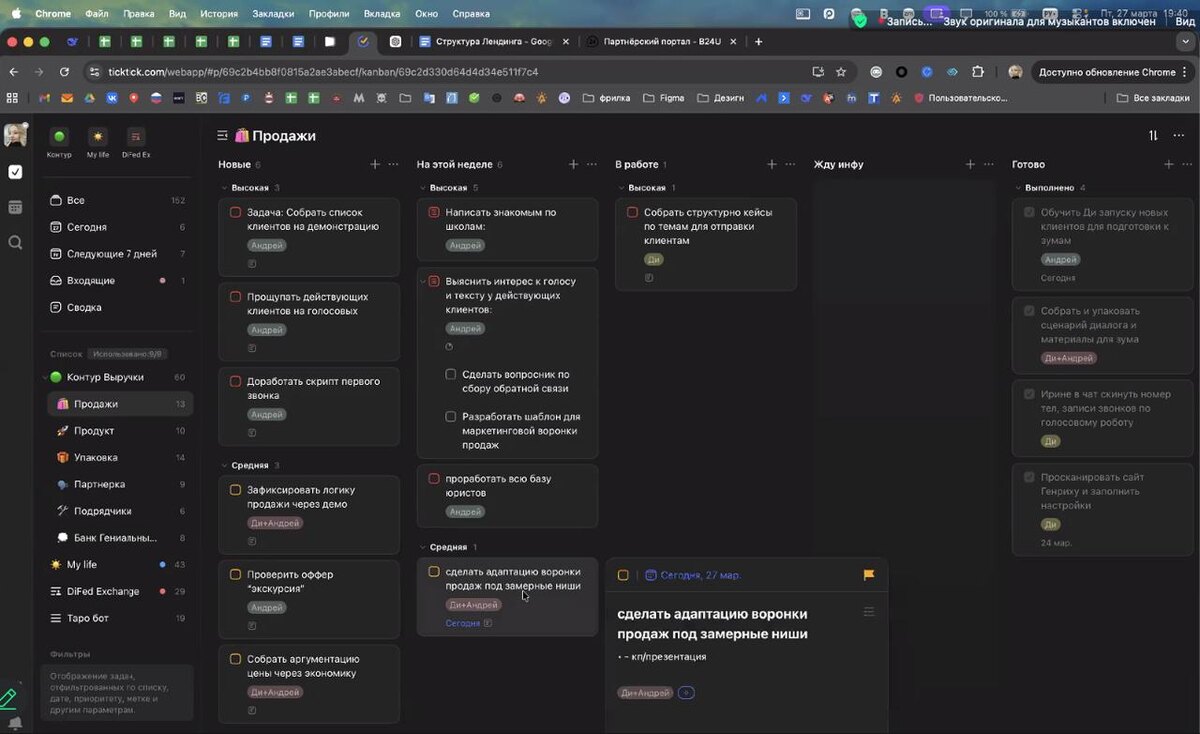Open the Файл menu in the menu bar
This screenshot has height=734, width=1200.
pyautogui.click(x=97, y=14)
